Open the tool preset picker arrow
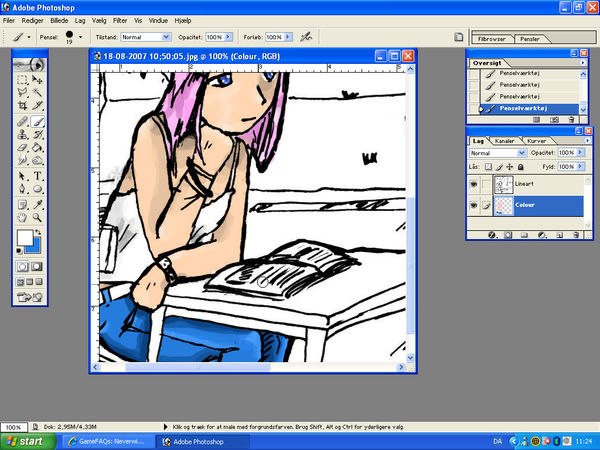 point(29,37)
